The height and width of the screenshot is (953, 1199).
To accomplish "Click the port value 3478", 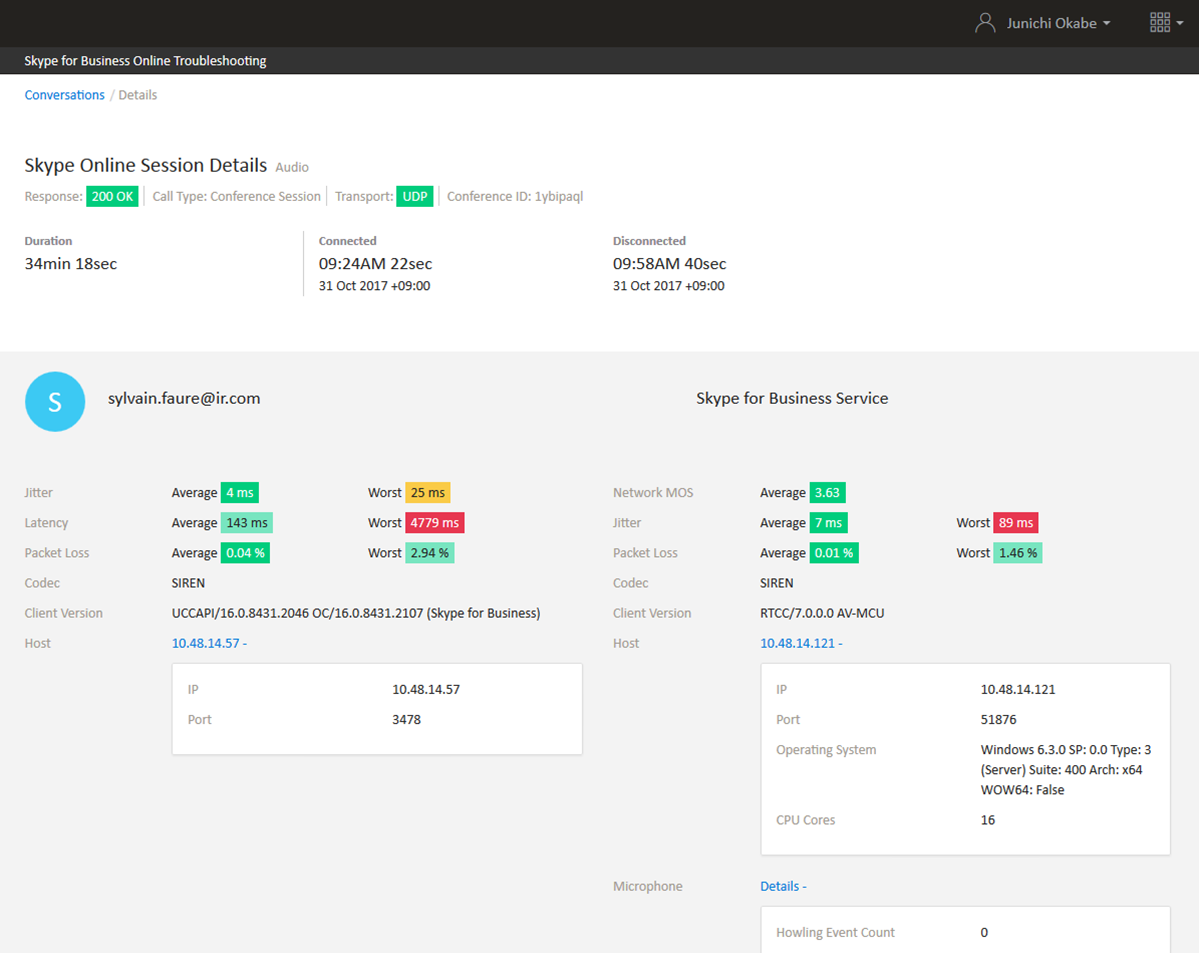I will pyautogui.click(x=407, y=720).
